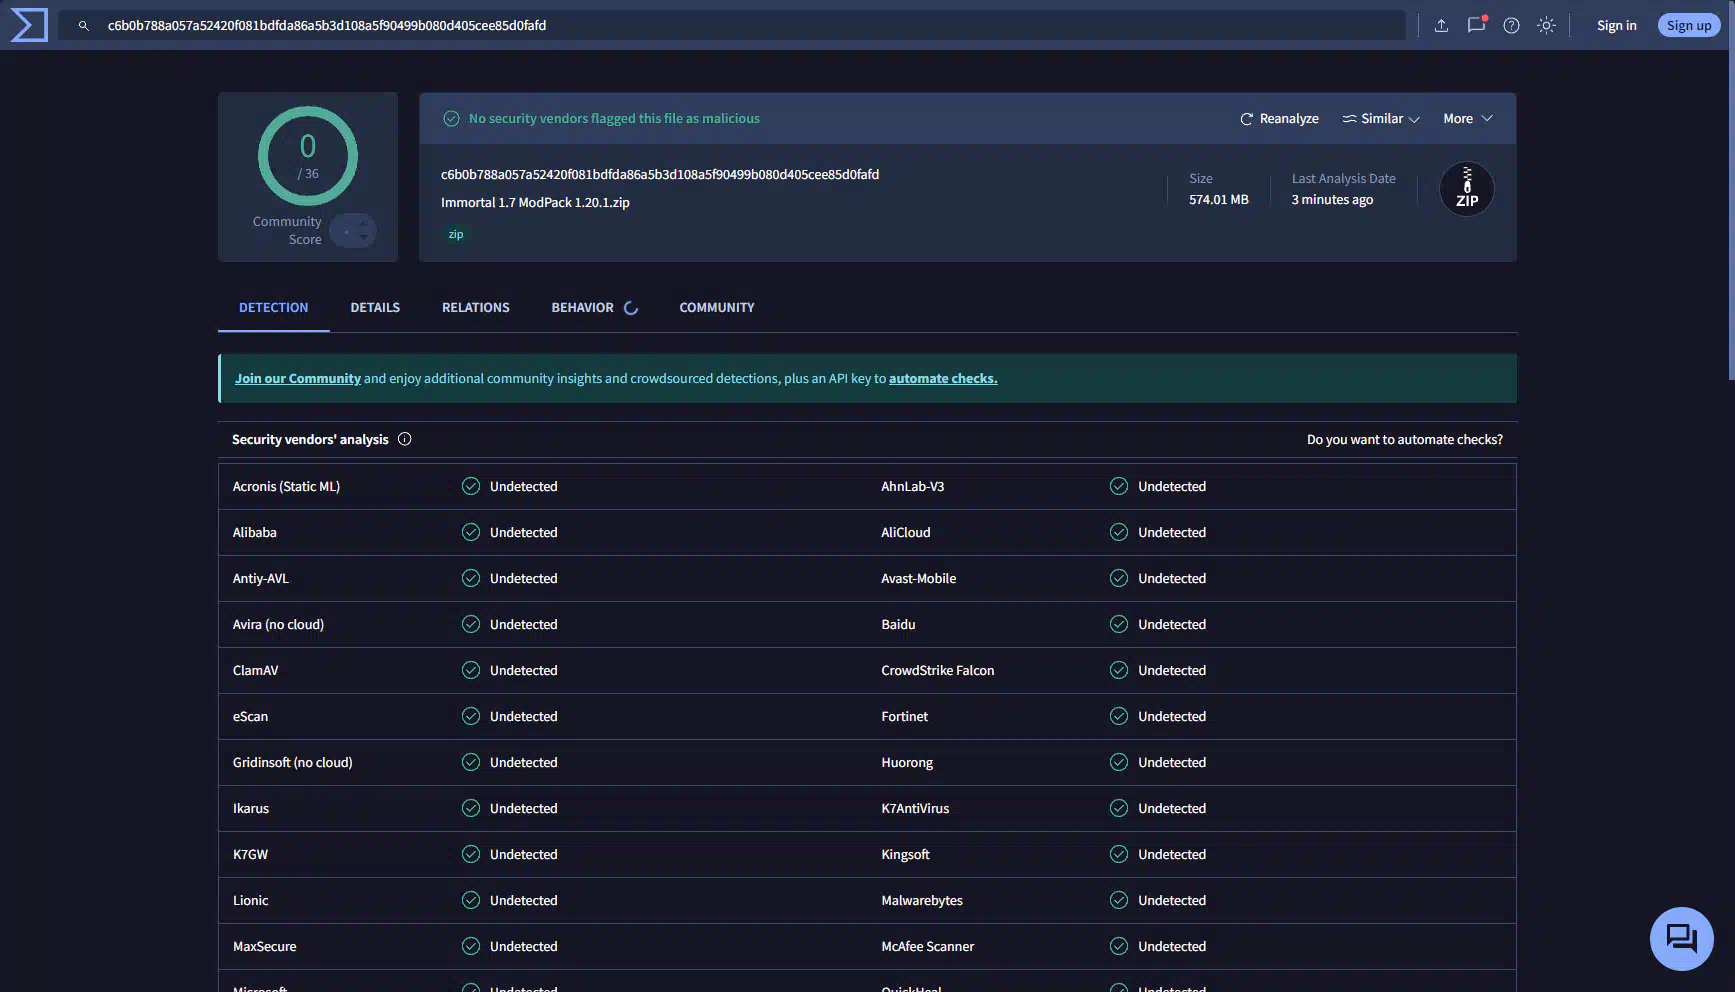Click the Ikarus undetected check icon

click(471, 808)
